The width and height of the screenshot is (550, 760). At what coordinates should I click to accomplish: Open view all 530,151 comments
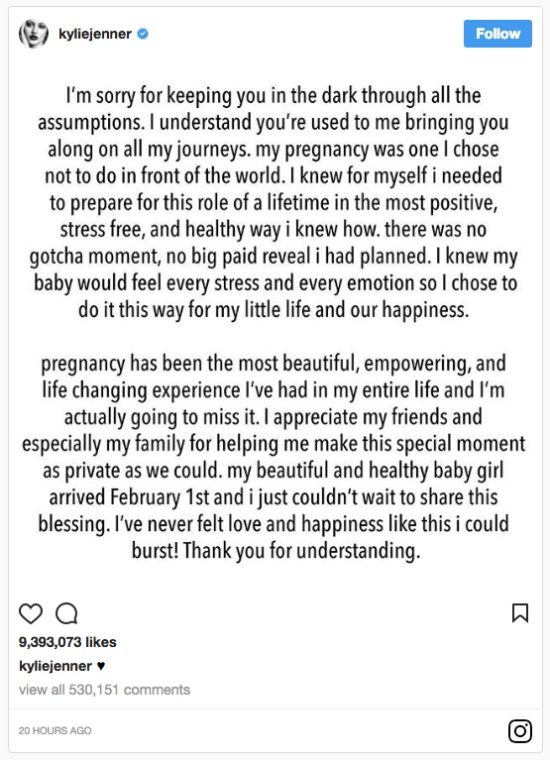104,690
